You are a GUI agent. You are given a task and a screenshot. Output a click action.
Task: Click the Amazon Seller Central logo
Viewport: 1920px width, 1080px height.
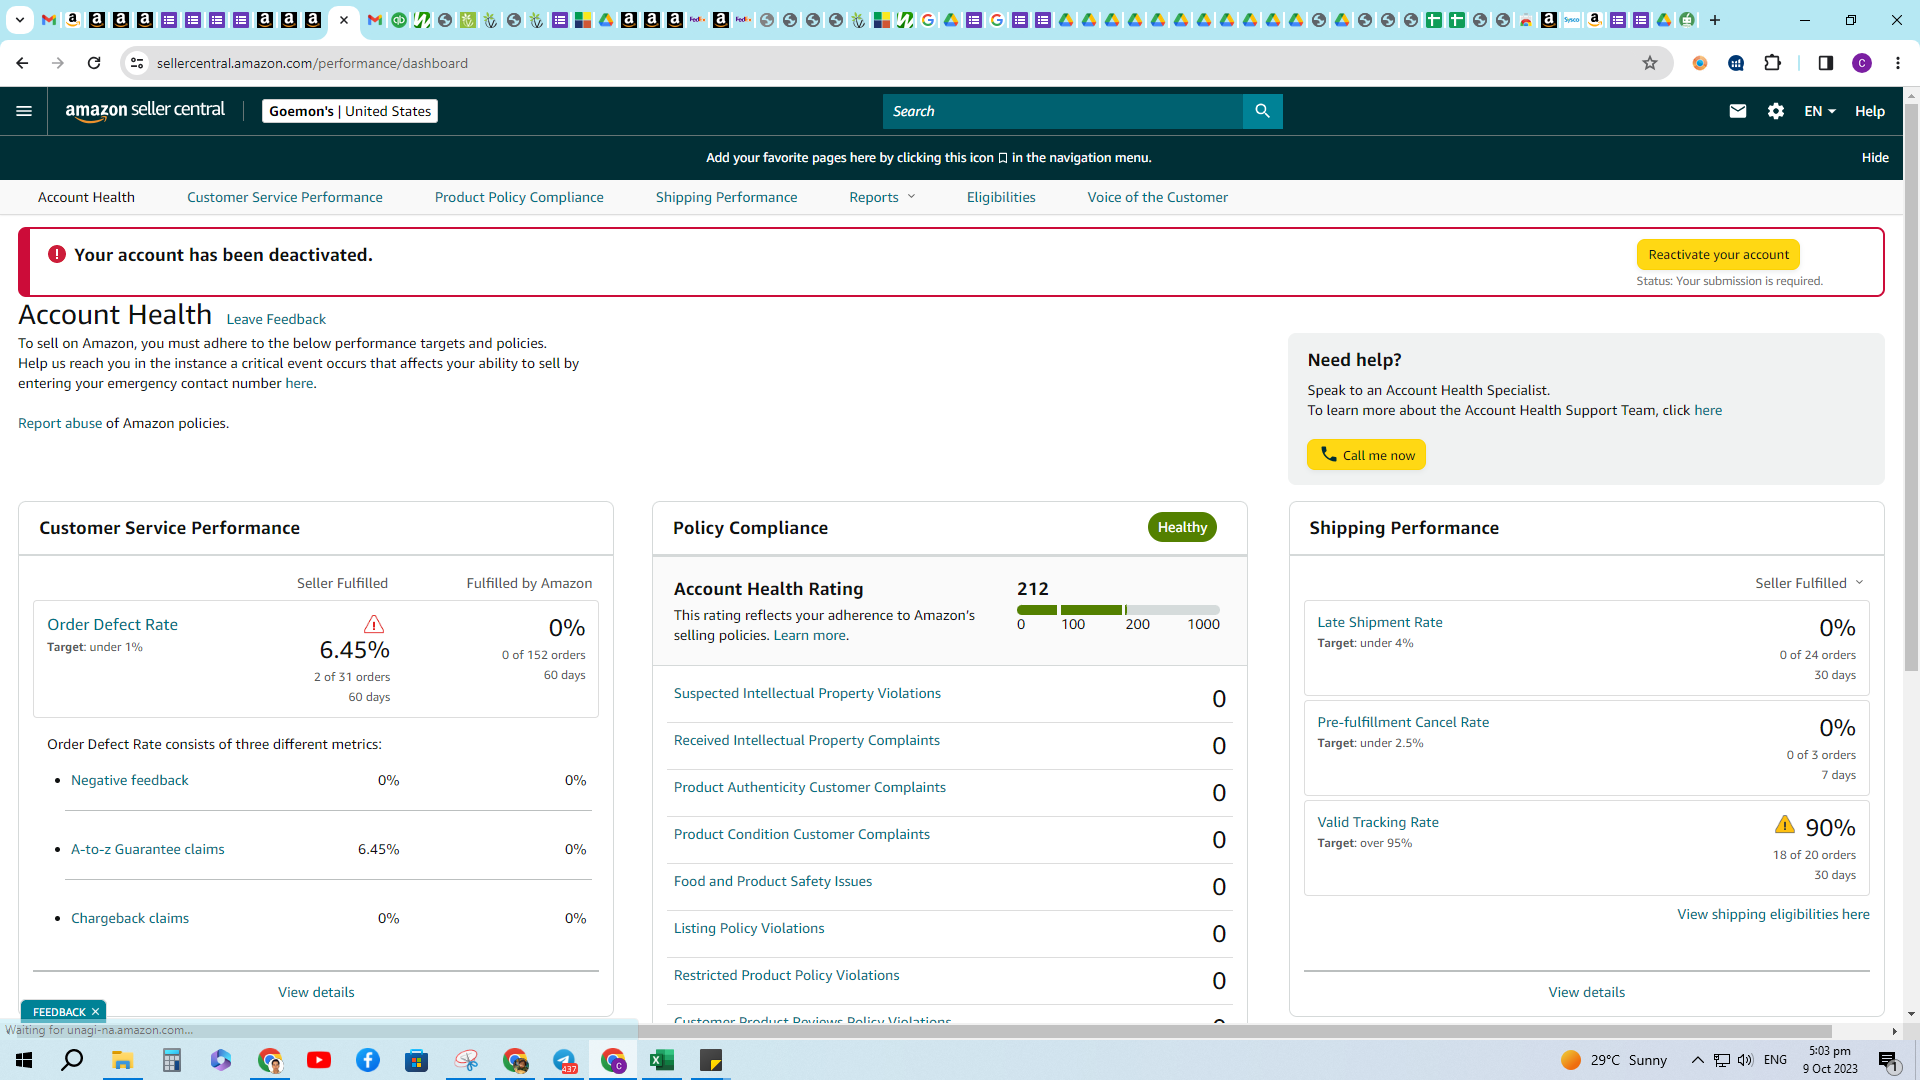point(145,111)
